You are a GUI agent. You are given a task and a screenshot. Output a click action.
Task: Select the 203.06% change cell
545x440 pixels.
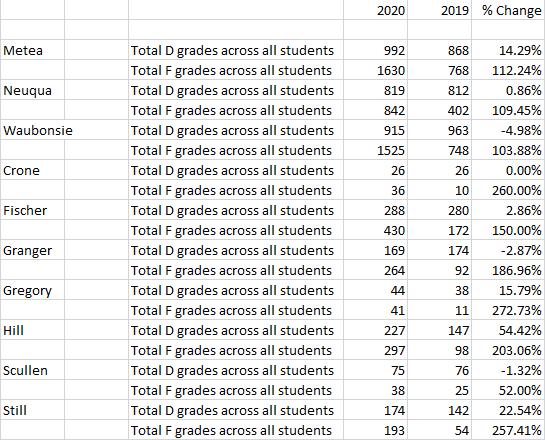[509, 350]
